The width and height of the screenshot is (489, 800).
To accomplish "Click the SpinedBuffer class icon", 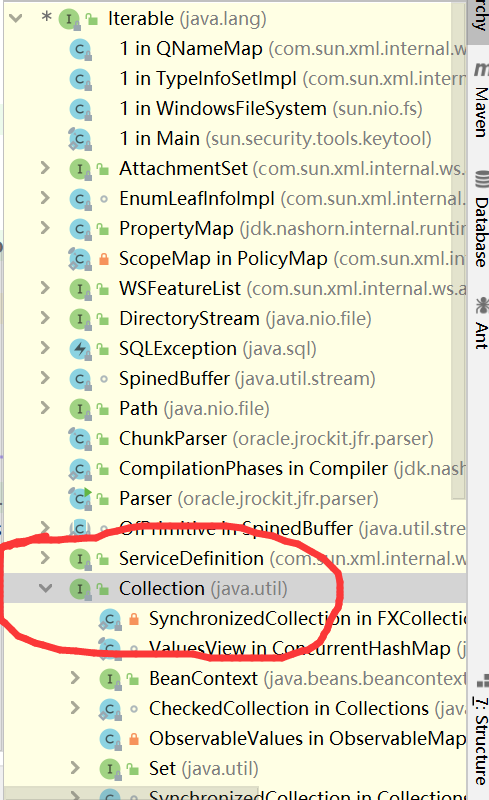I will point(80,379).
